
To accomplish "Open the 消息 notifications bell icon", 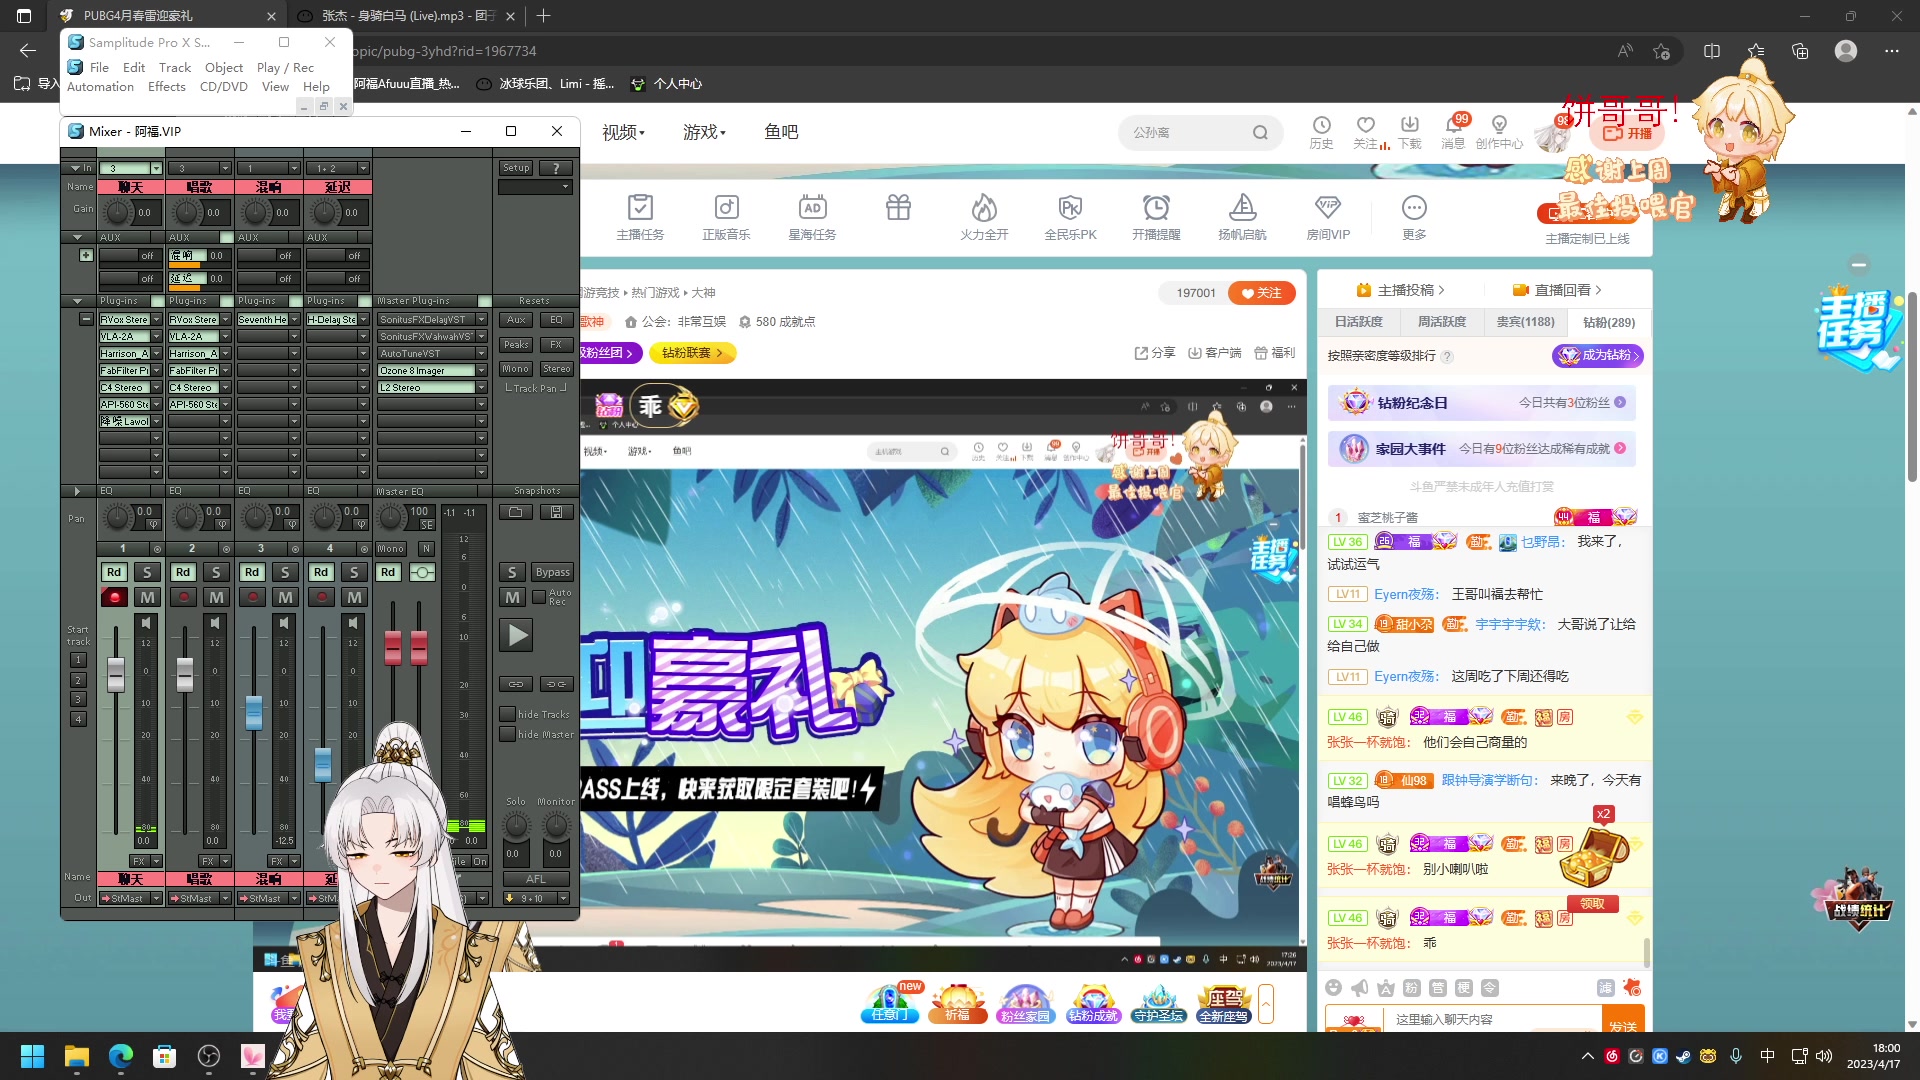I will (1453, 131).
